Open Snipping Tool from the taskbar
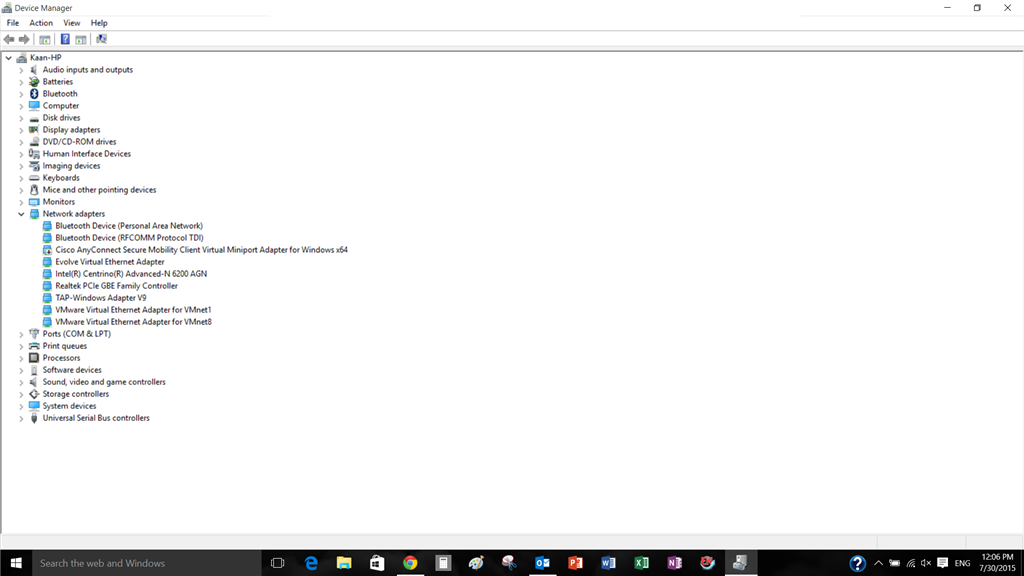 (509, 563)
